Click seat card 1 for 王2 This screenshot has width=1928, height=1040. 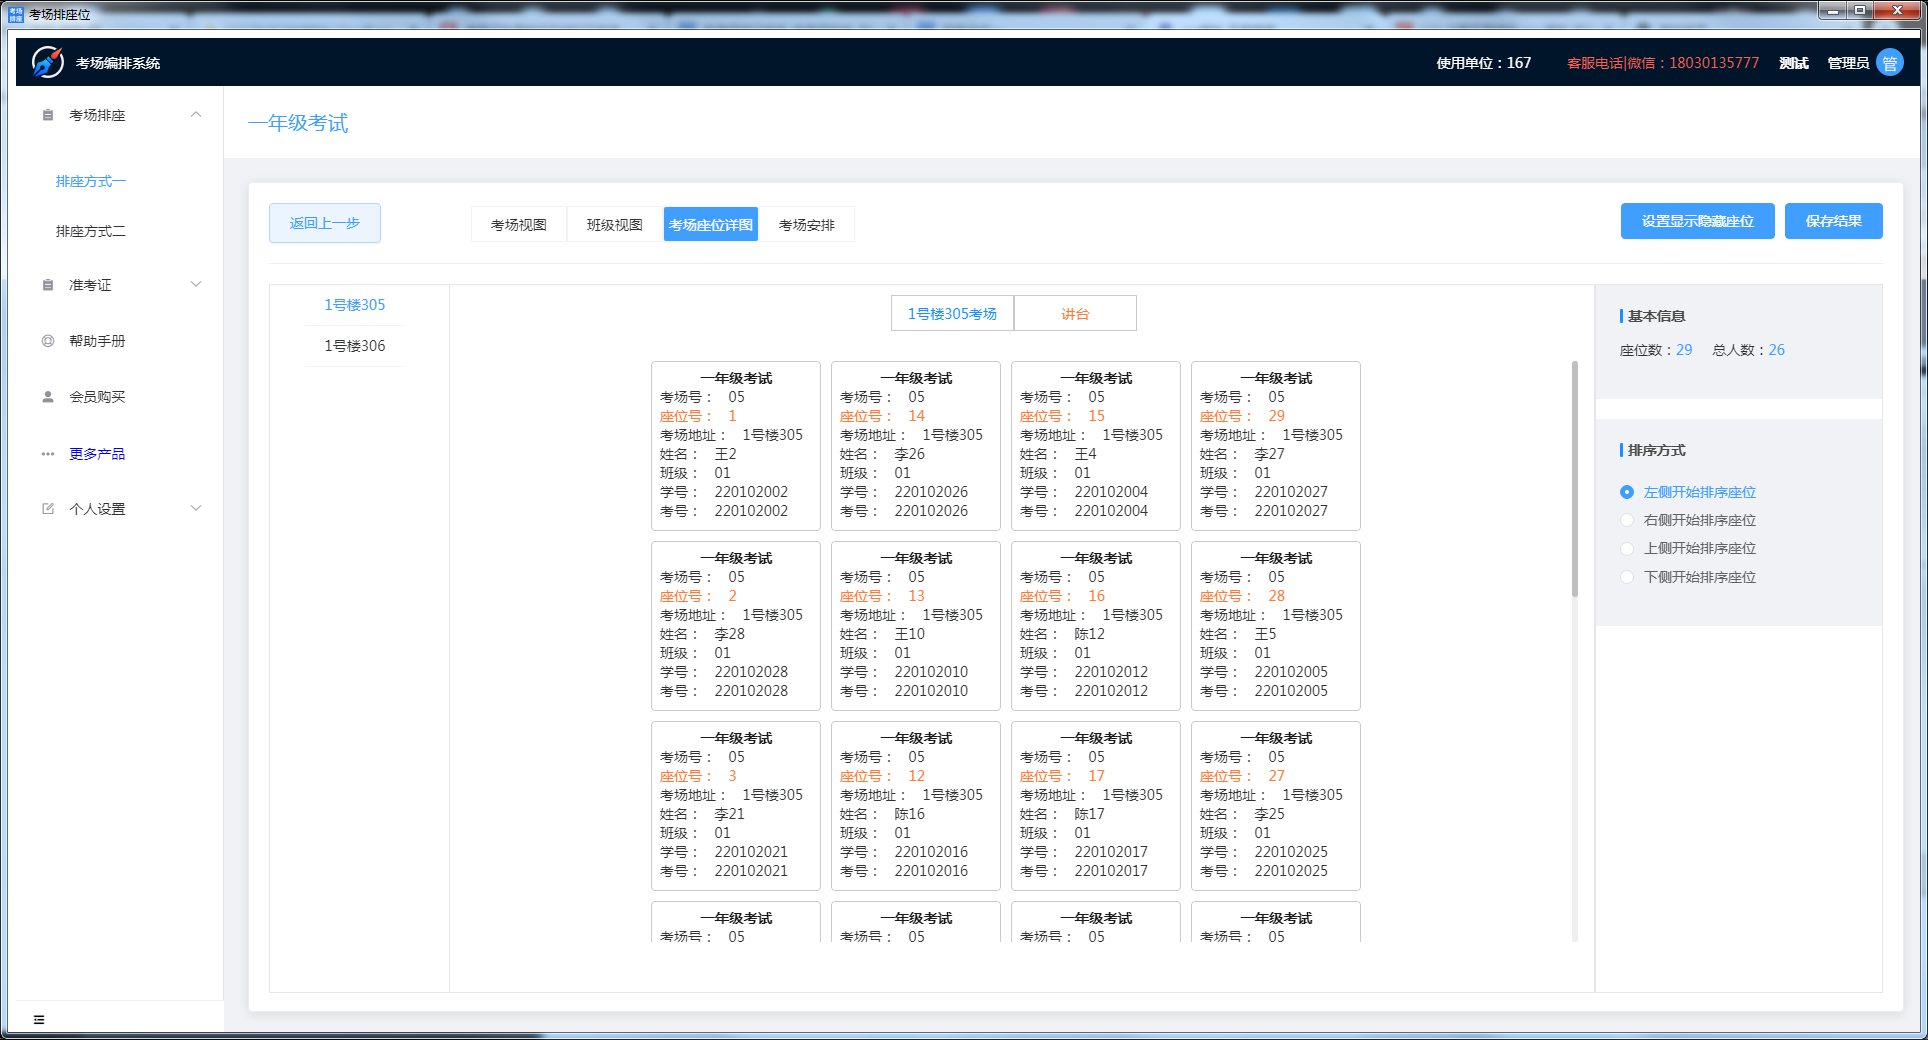[x=736, y=446]
